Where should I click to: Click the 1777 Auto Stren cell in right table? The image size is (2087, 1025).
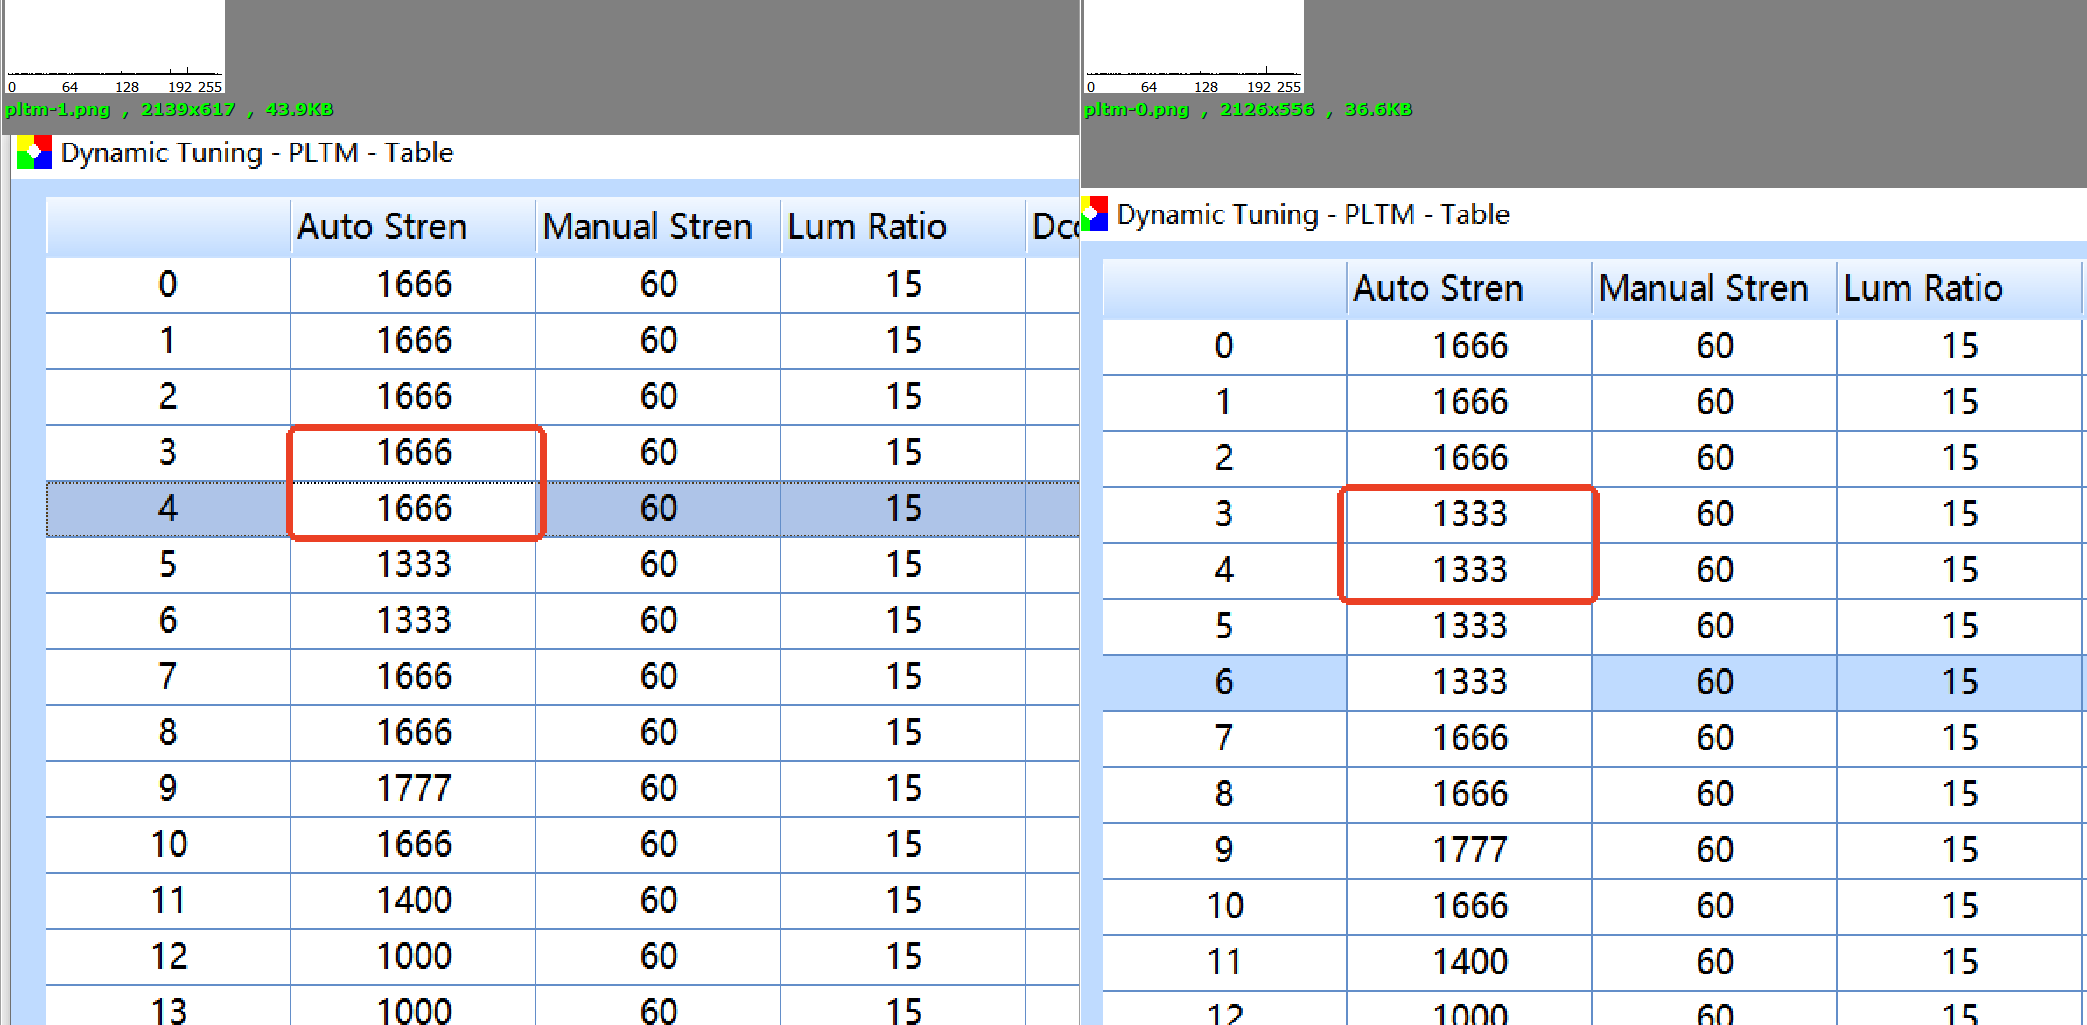[1469, 850]
